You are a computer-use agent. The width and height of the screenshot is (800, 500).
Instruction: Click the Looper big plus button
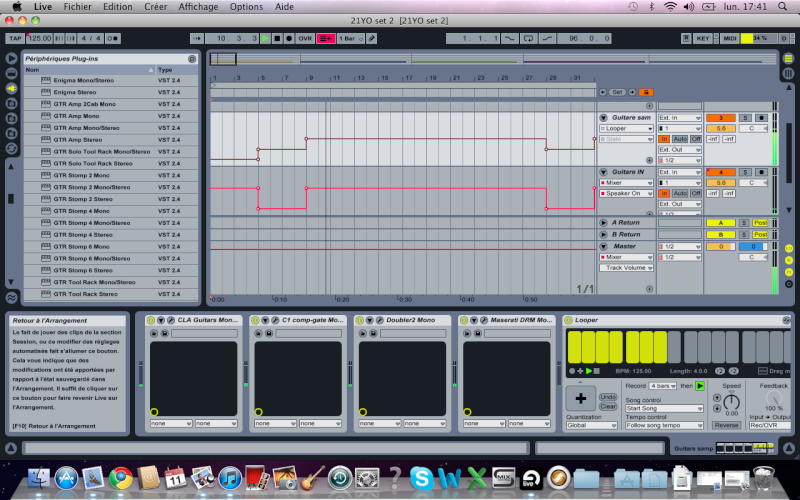581,398
